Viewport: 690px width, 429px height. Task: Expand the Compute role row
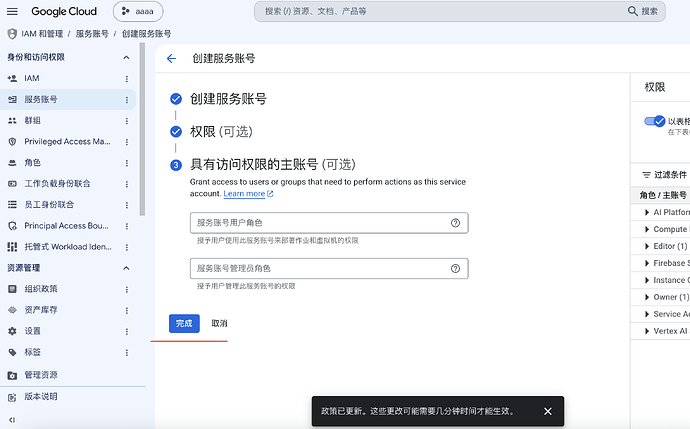[647, 229]
